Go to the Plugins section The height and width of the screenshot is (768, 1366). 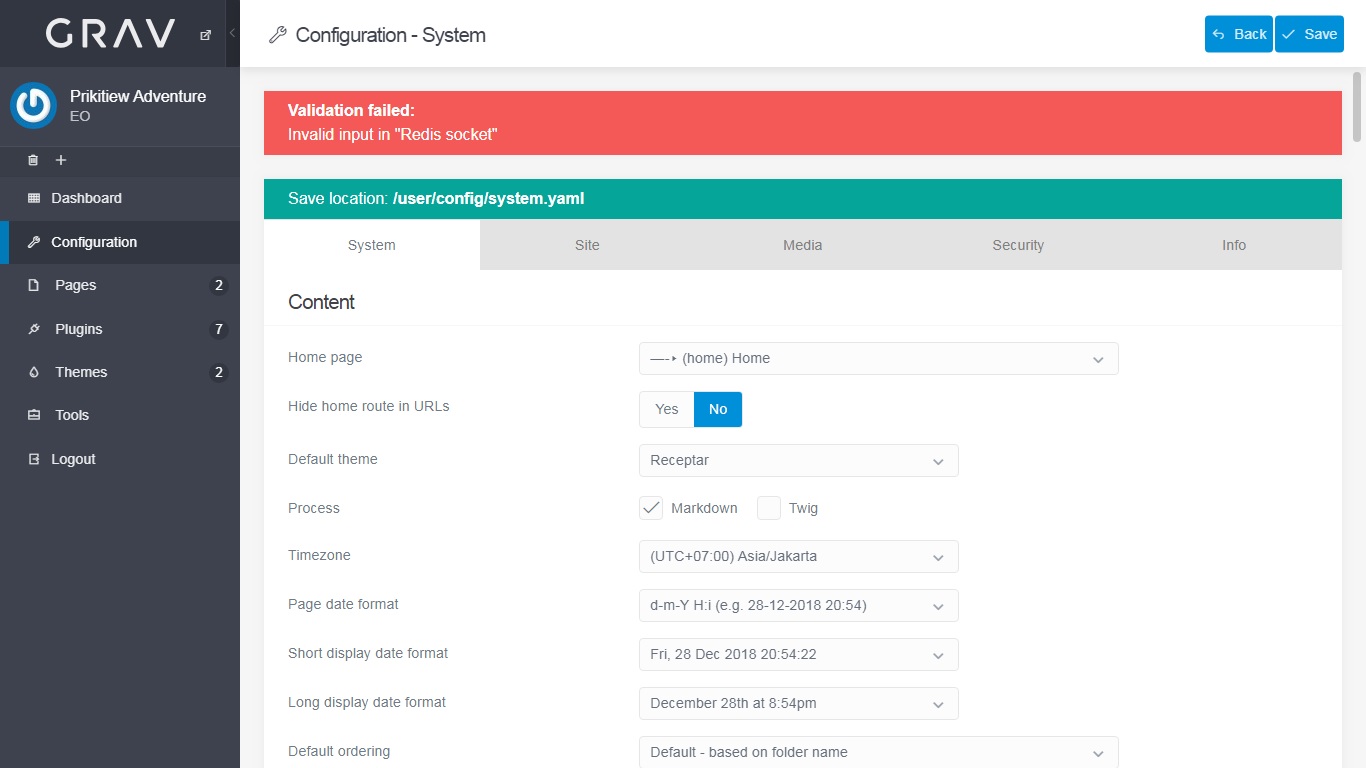coord(120,329)
